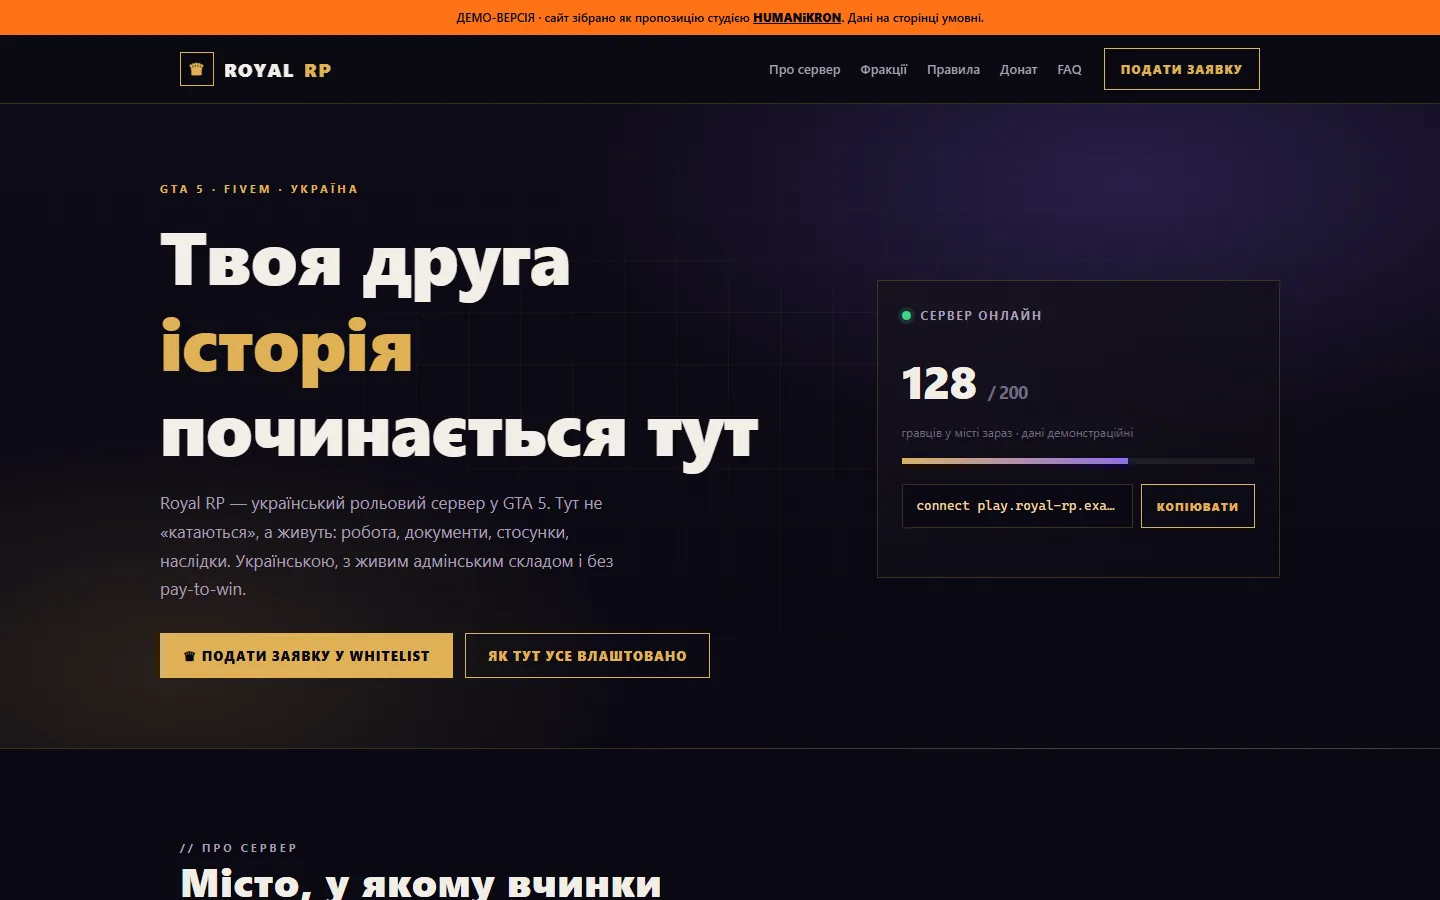
Task: Click the Місто, у якому вчинки heading
Action: coord(421,882)
